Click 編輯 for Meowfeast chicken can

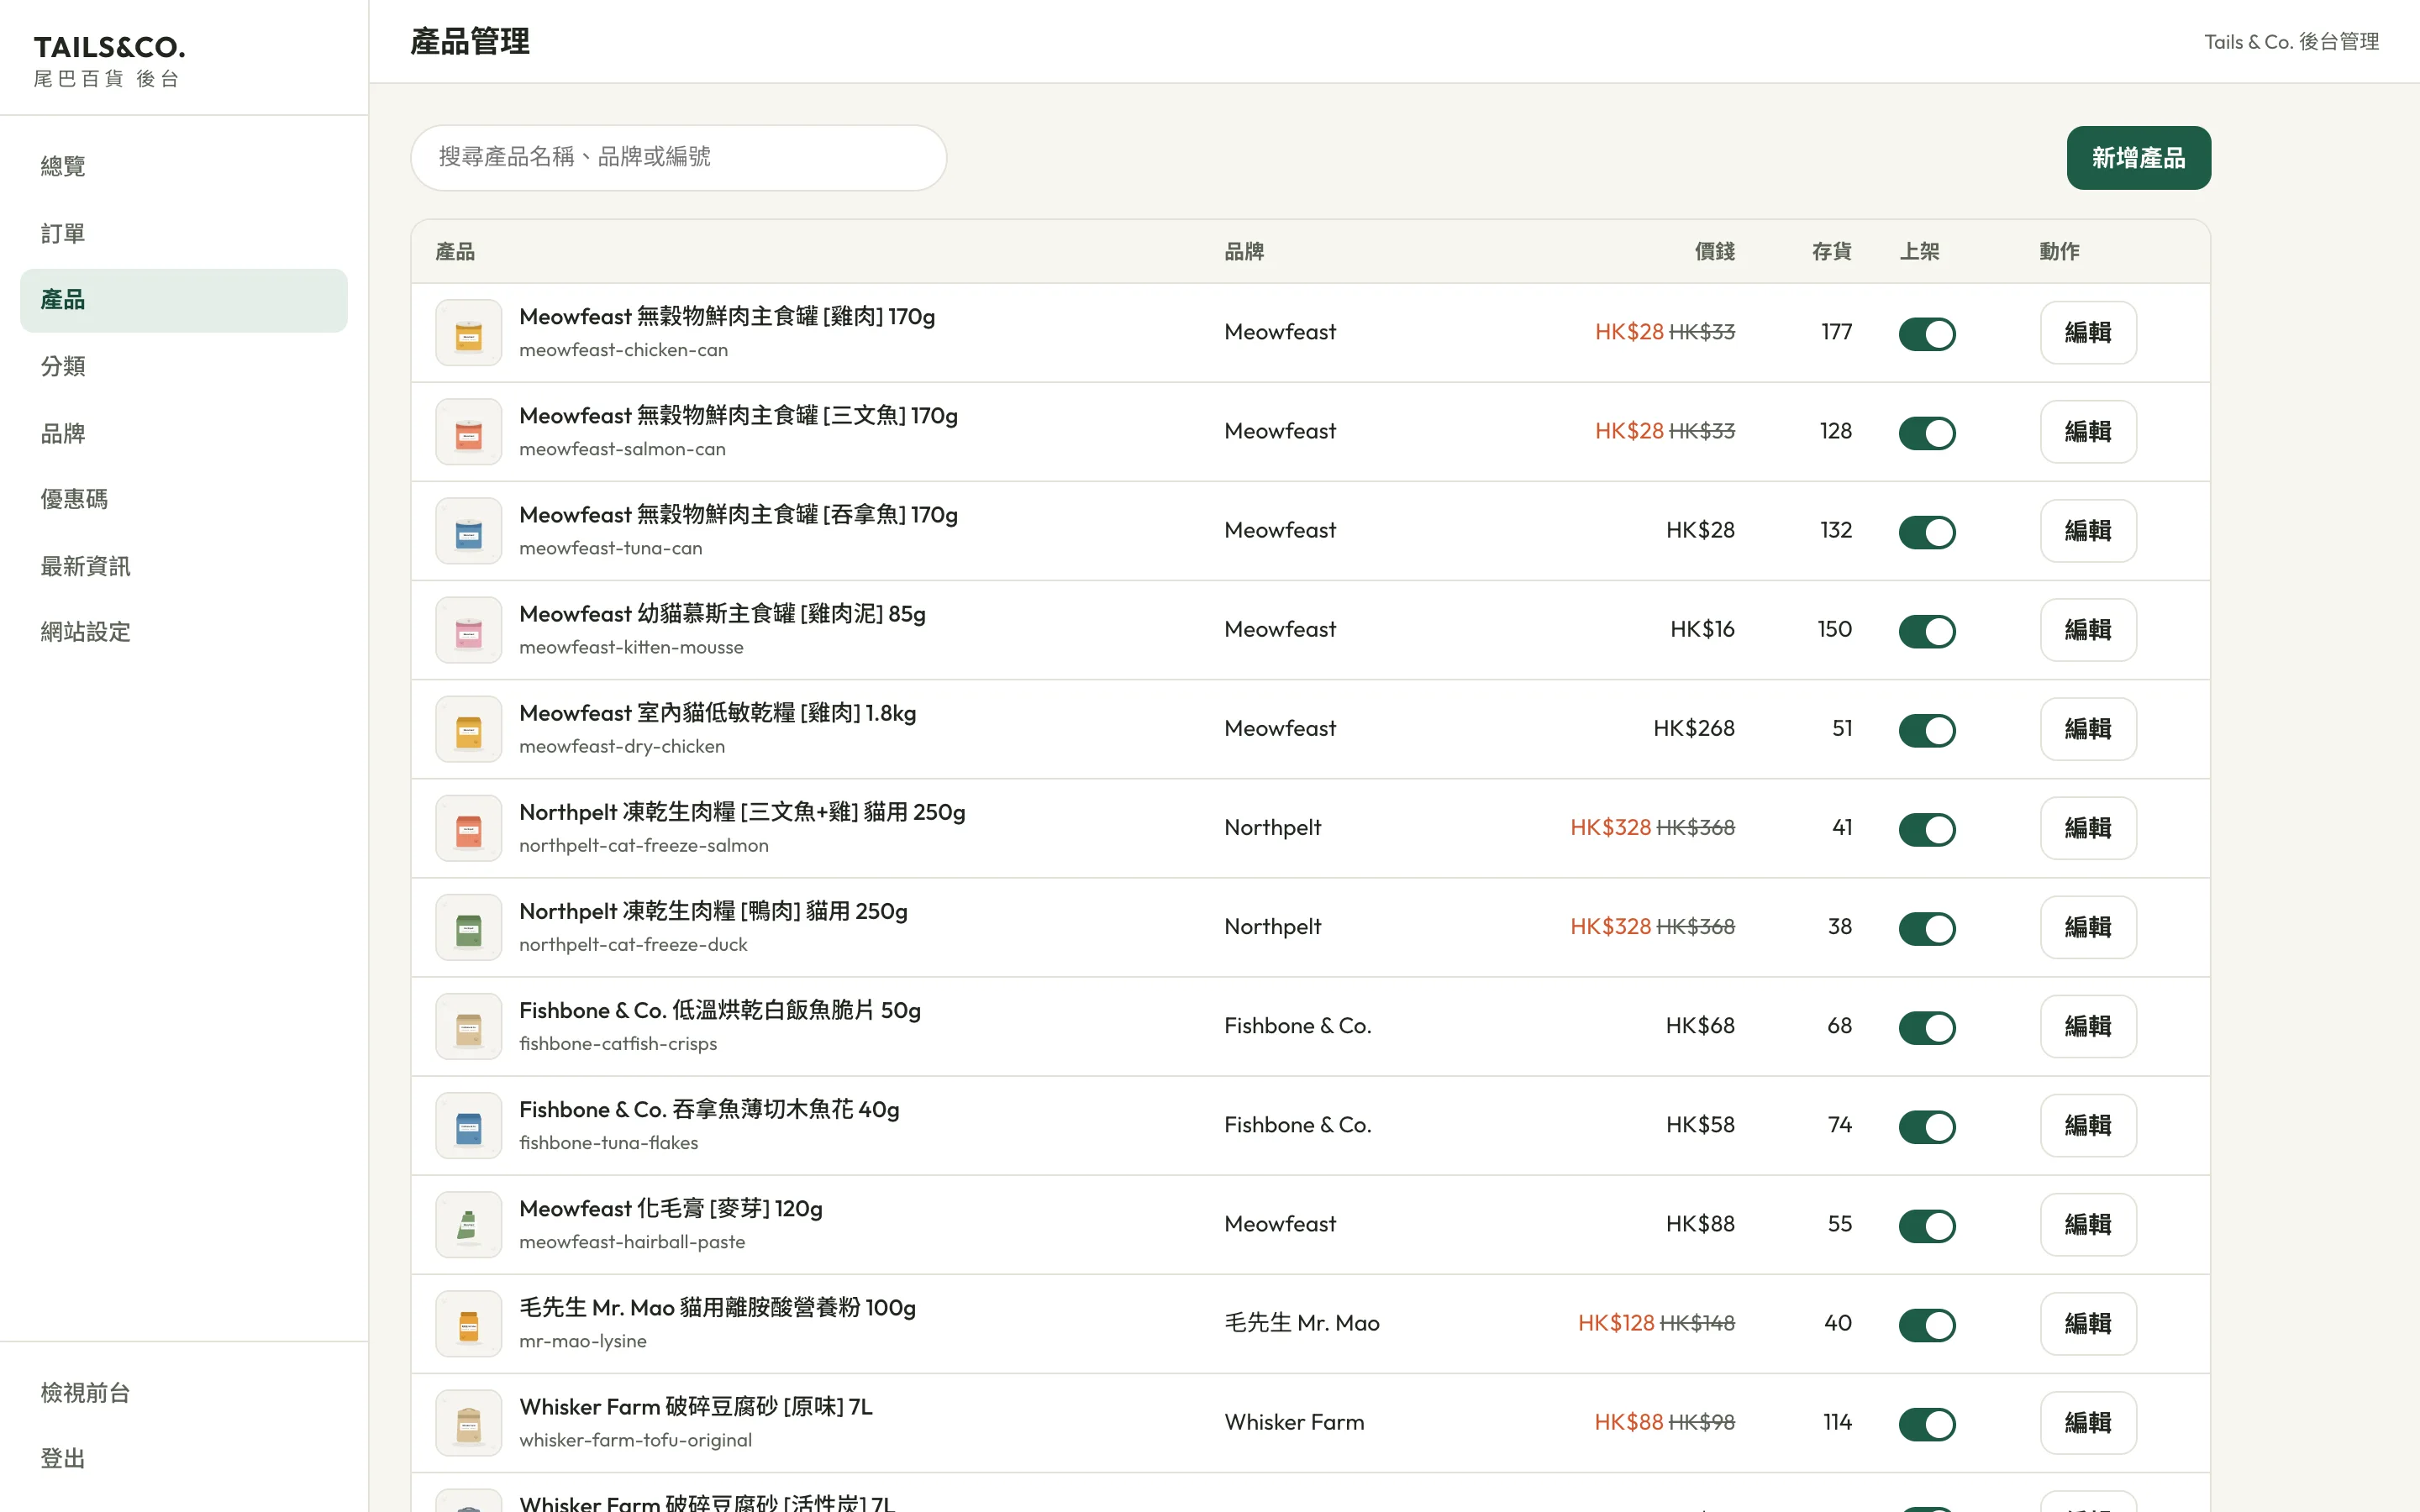(x=2088, y=332)
